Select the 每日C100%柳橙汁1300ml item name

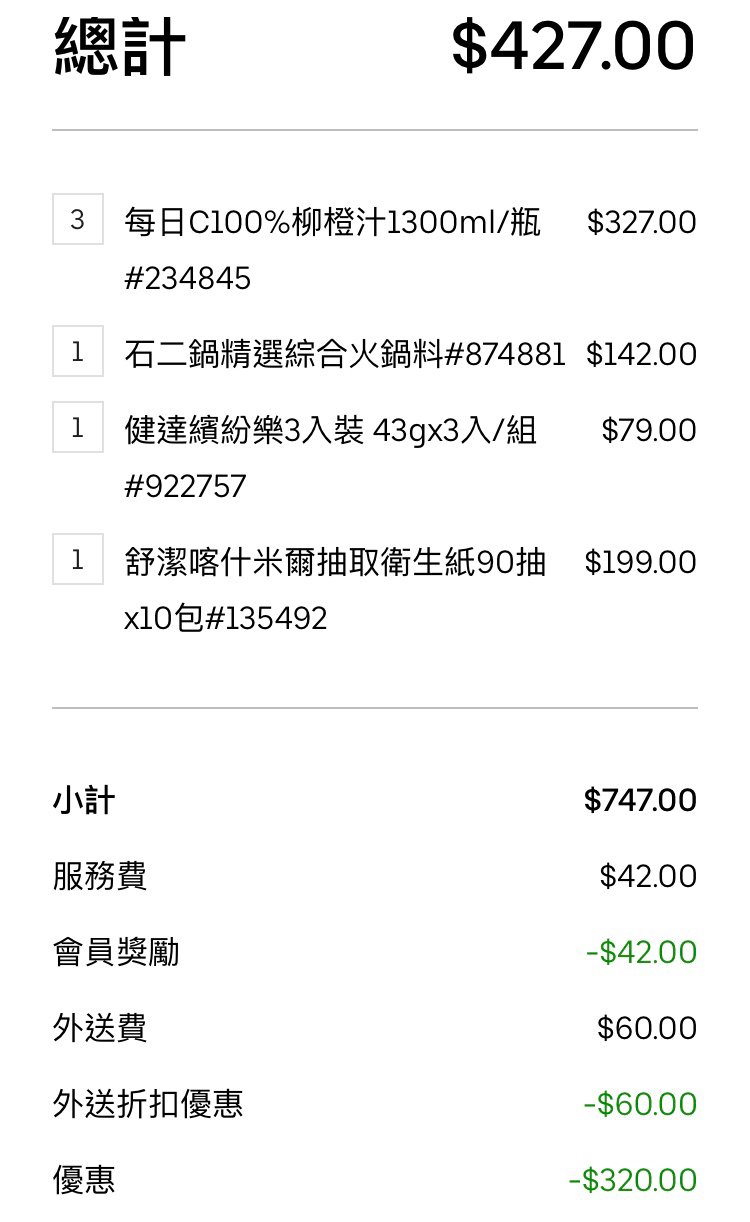[332, 222]
